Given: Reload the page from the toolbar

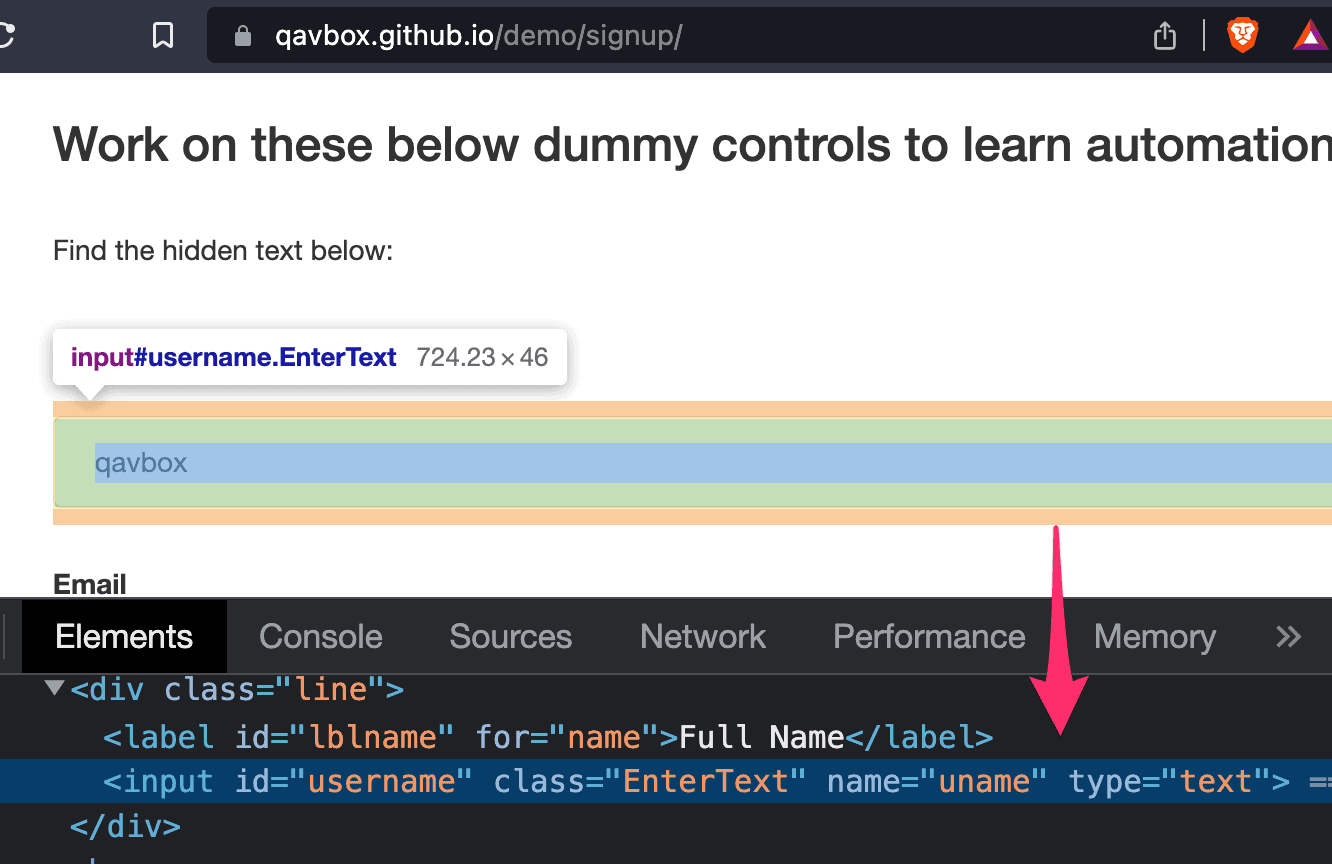Looking at the screenshot, I should click(x=6, y=34).
